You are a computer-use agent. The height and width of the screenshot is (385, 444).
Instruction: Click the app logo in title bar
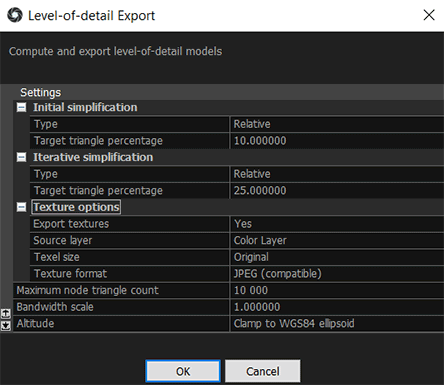[x=15, y=15]
